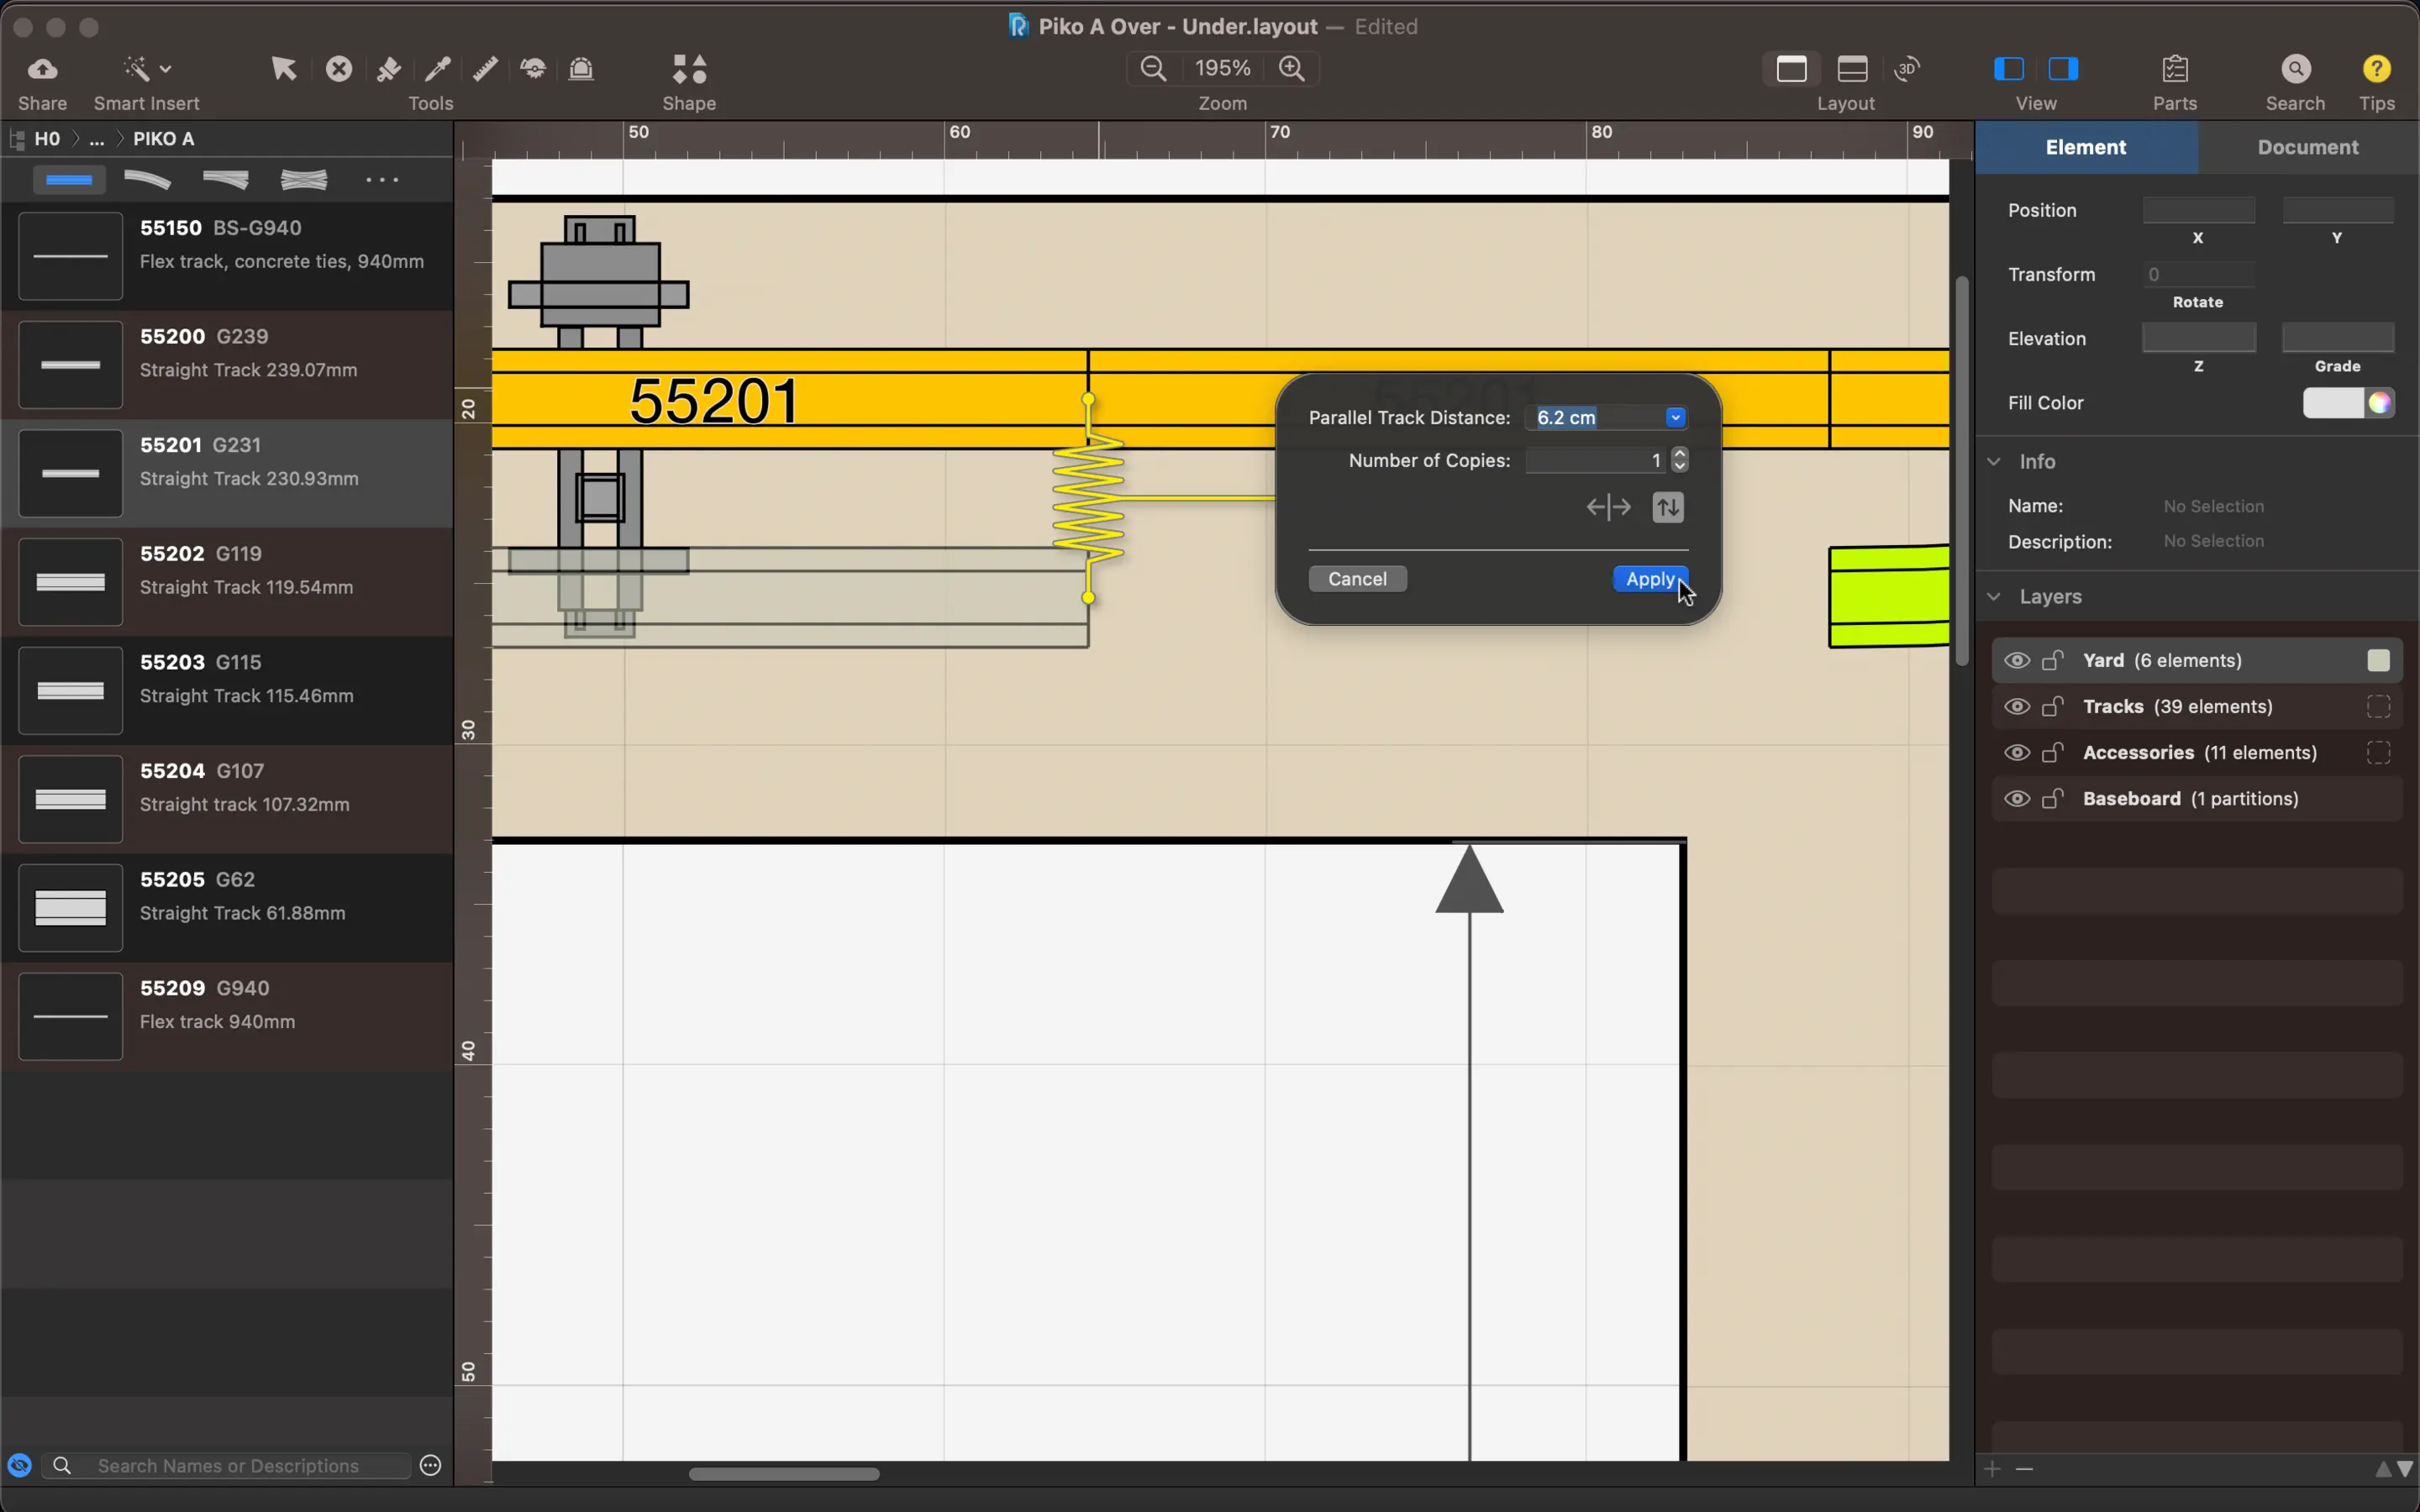Open the Parallel Track Distance dropdown
The height and width of the screenshot is (1512, 2420).
coord(1675,418)
